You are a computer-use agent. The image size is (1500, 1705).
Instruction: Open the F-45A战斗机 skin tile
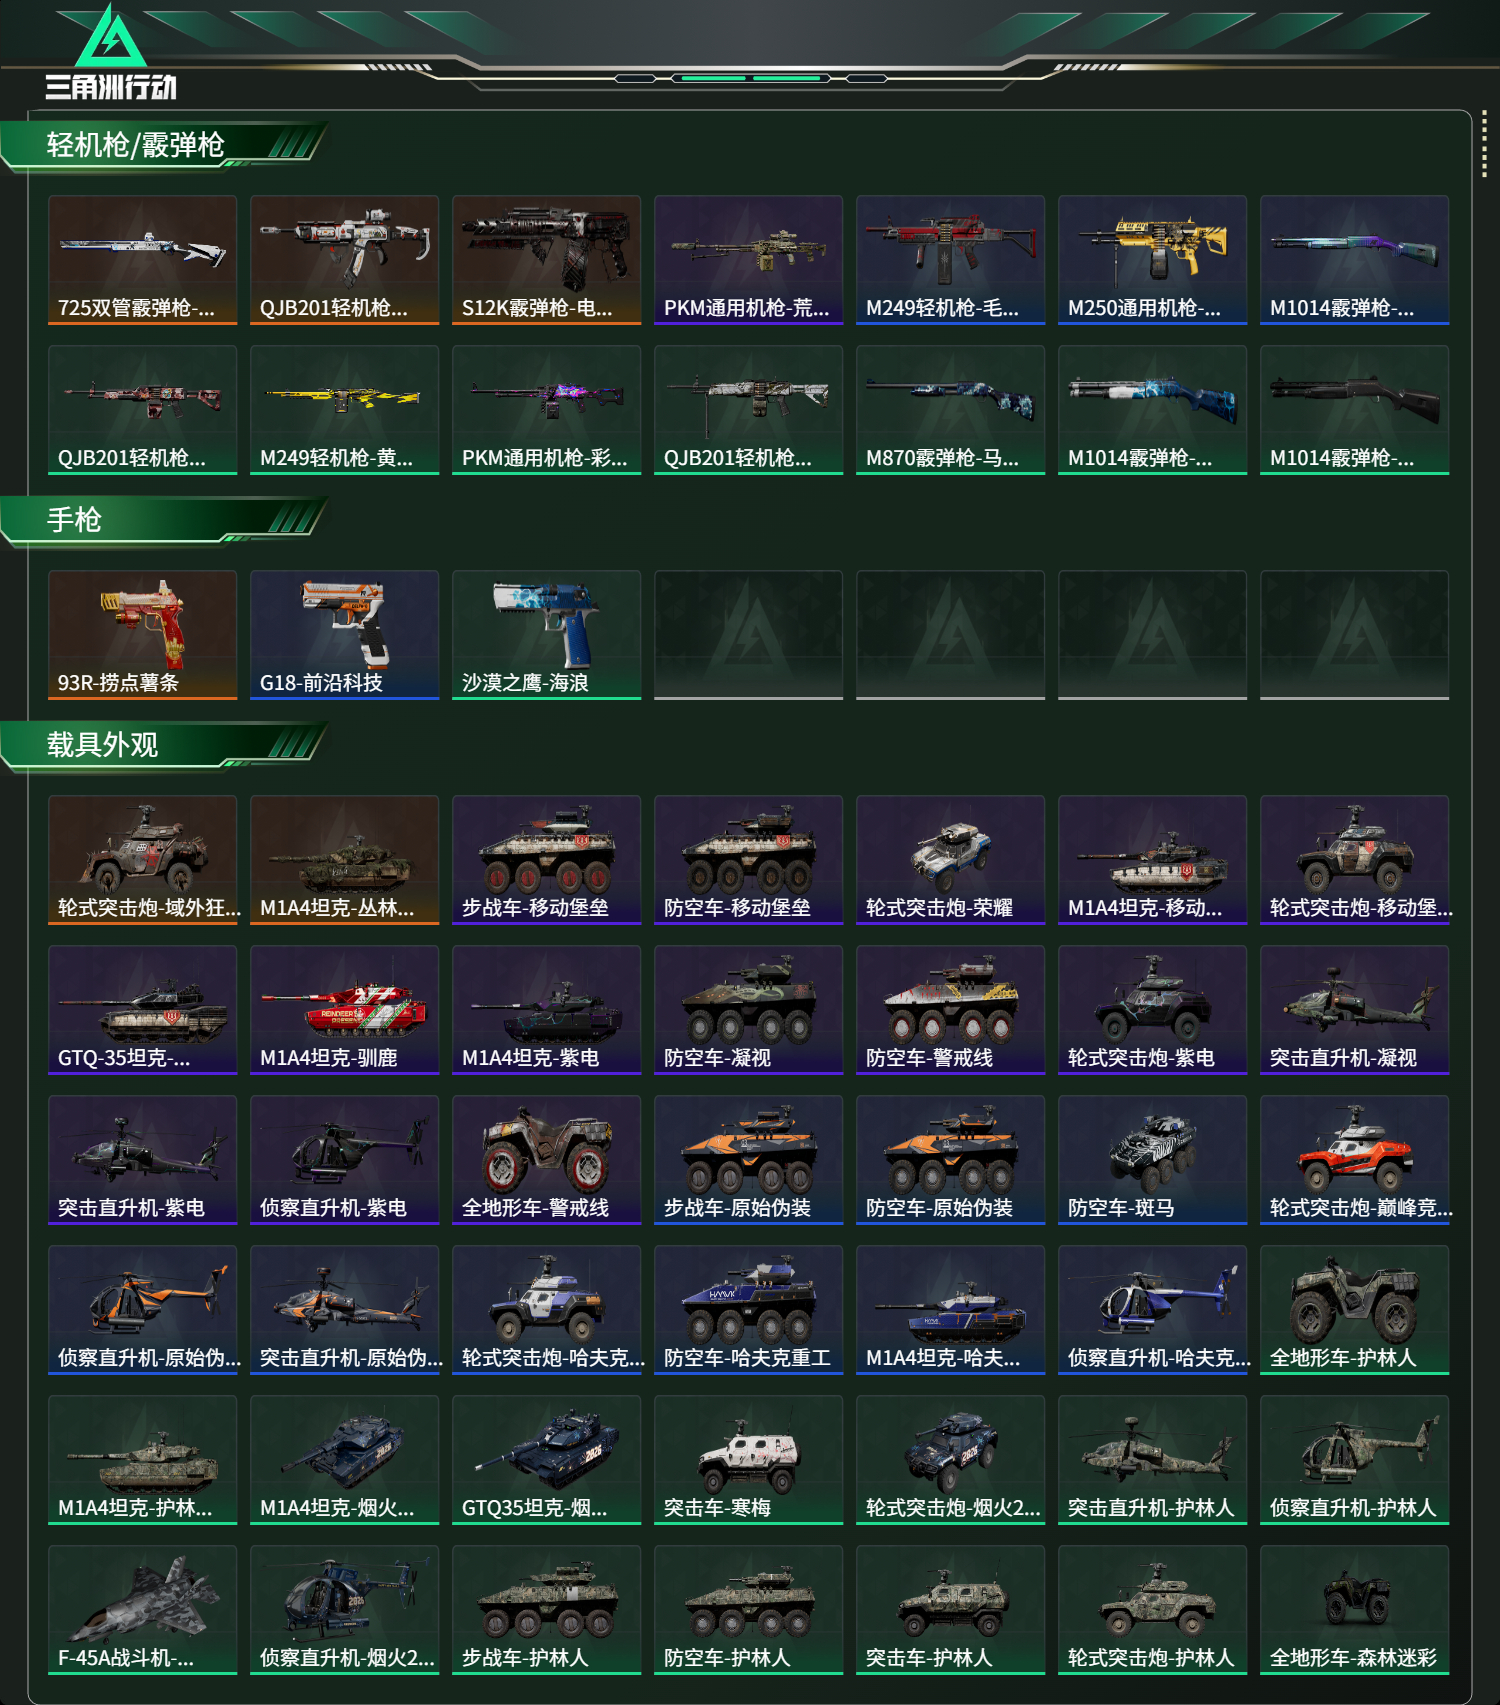(x=143, y=1609)
